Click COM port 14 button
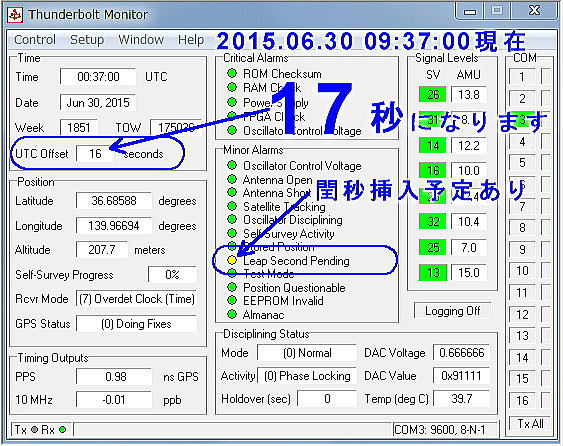The width and height of the screenshot is (563, 446). (522, 358)
